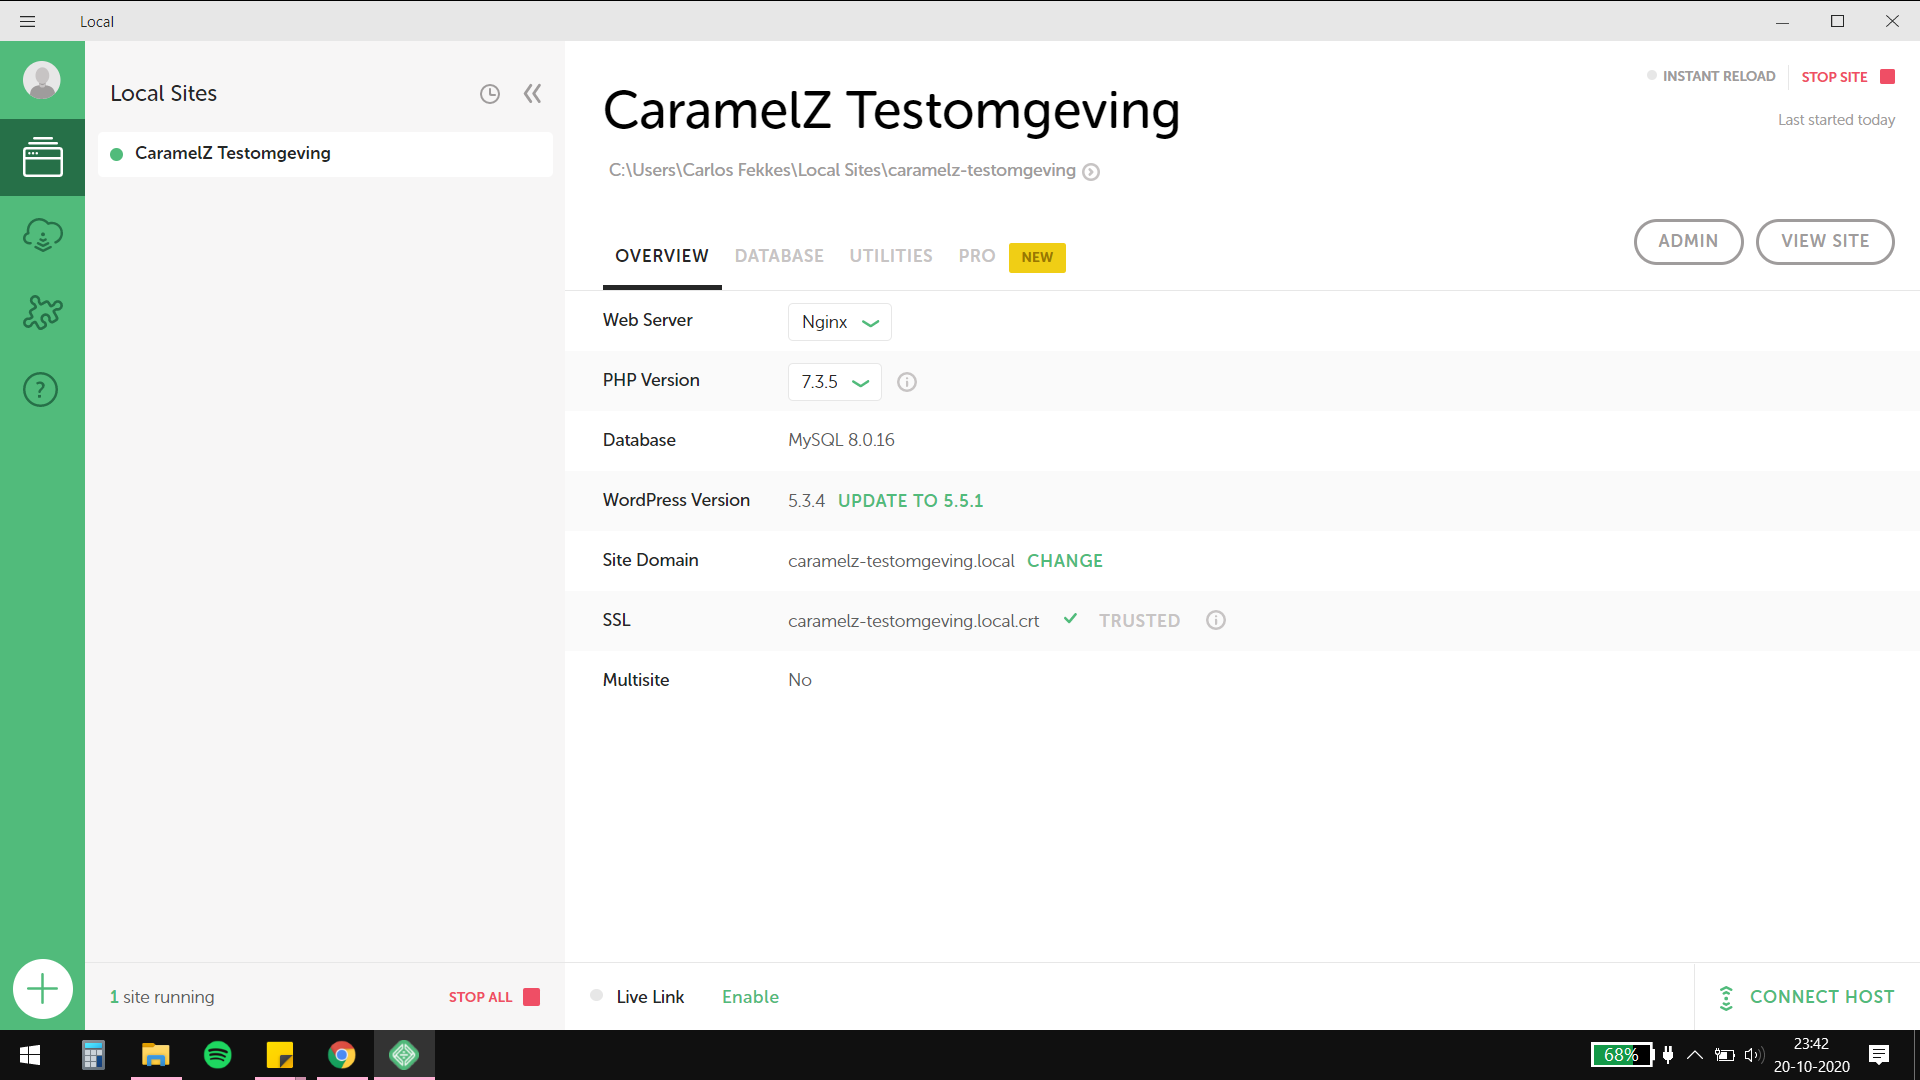Open site folder arrow icon beside path

1091,172
